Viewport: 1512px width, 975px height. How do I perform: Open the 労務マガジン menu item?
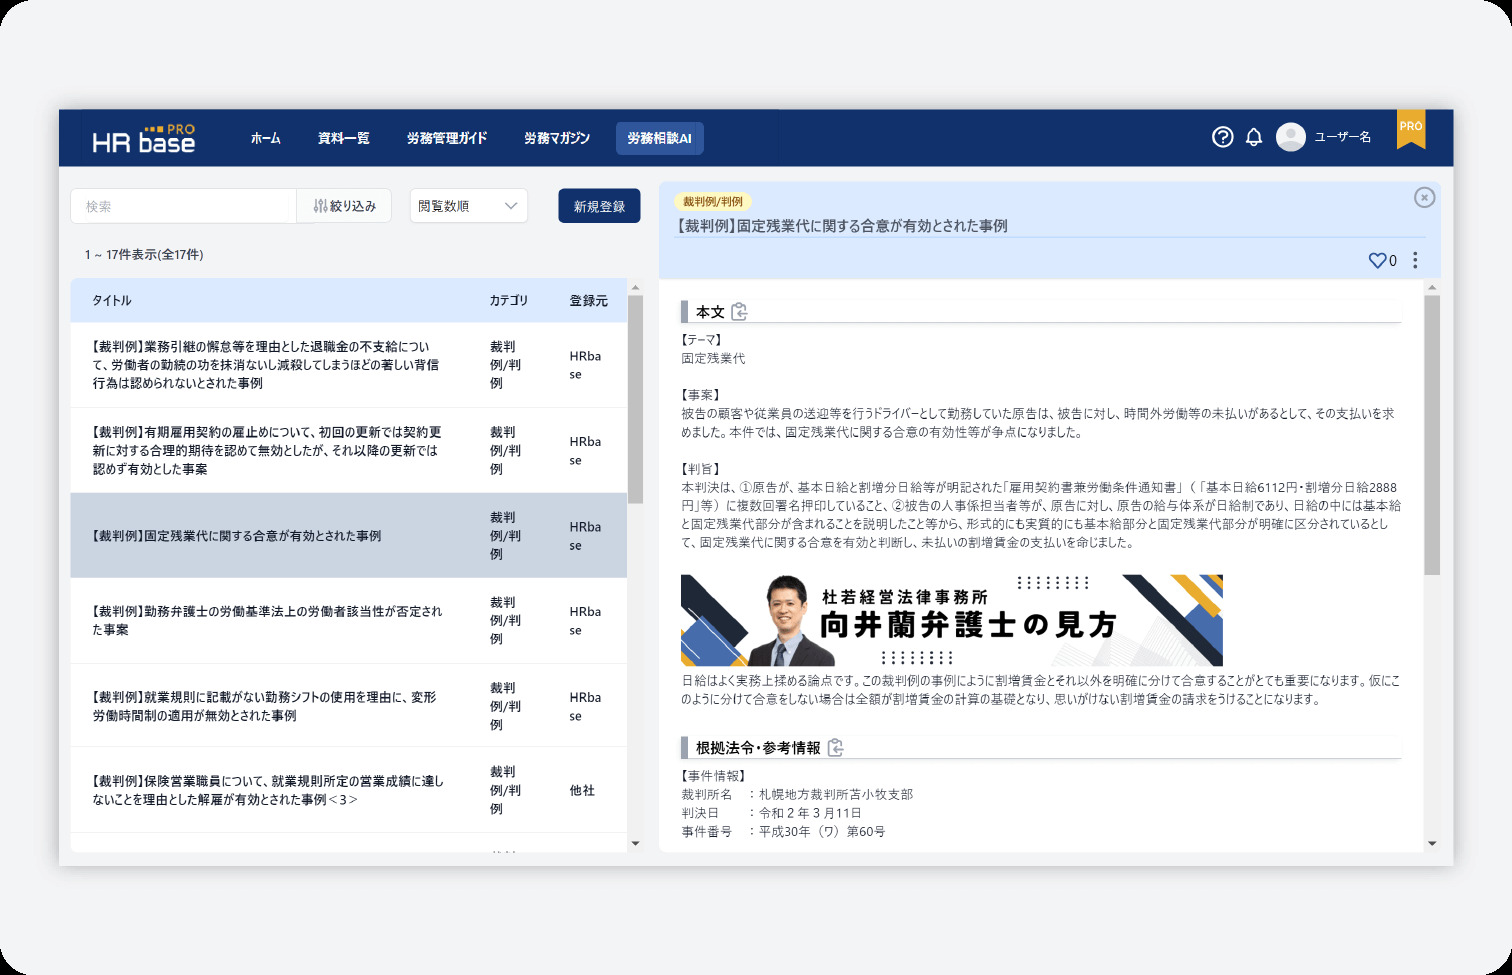pyautogui.click(x=557, y=138)
